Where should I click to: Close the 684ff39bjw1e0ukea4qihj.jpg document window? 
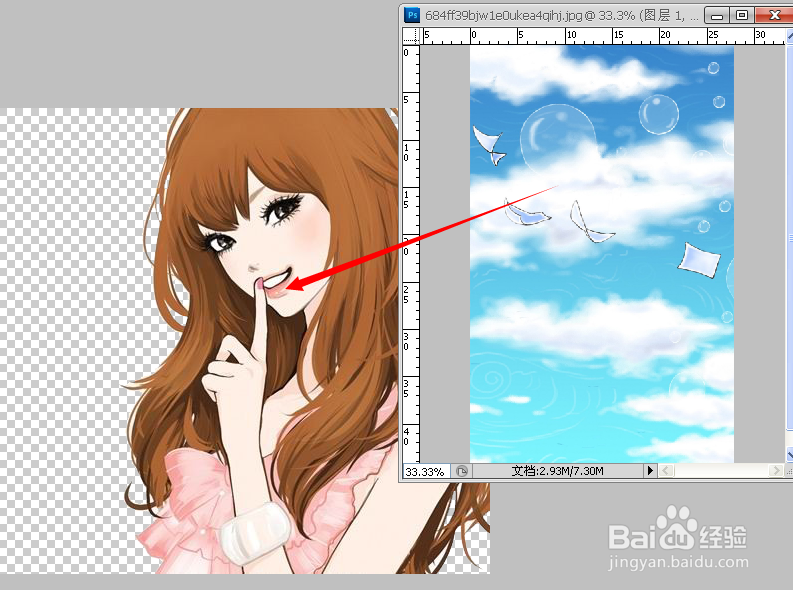point(774,15)
